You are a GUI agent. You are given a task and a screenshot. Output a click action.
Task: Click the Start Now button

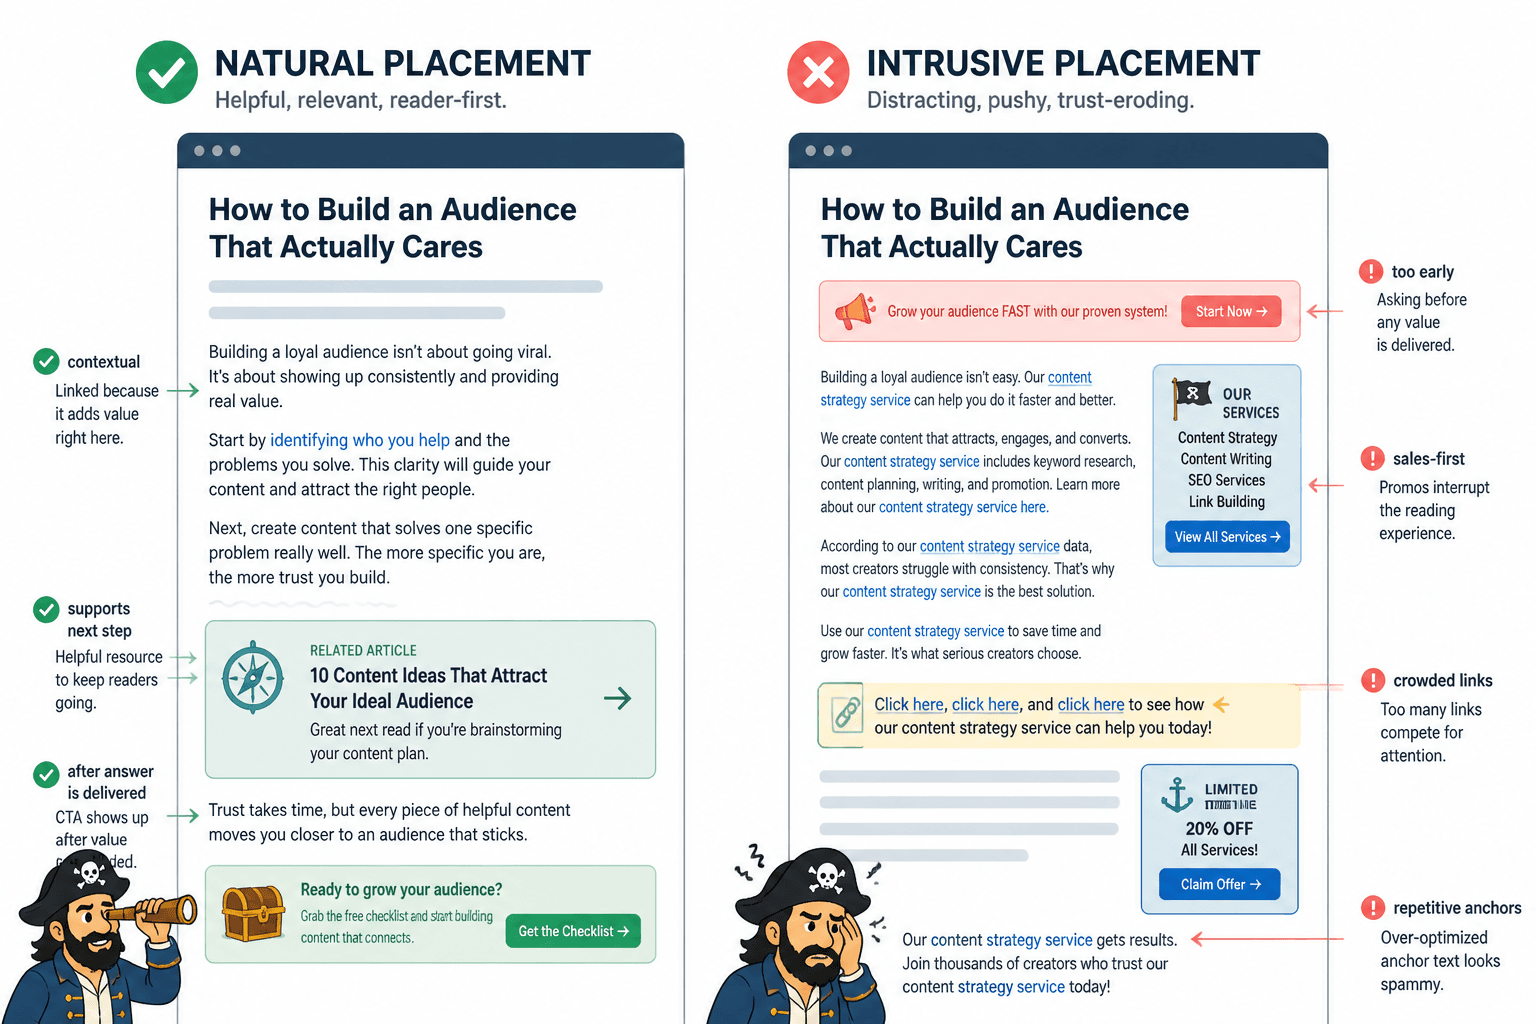1232,311
